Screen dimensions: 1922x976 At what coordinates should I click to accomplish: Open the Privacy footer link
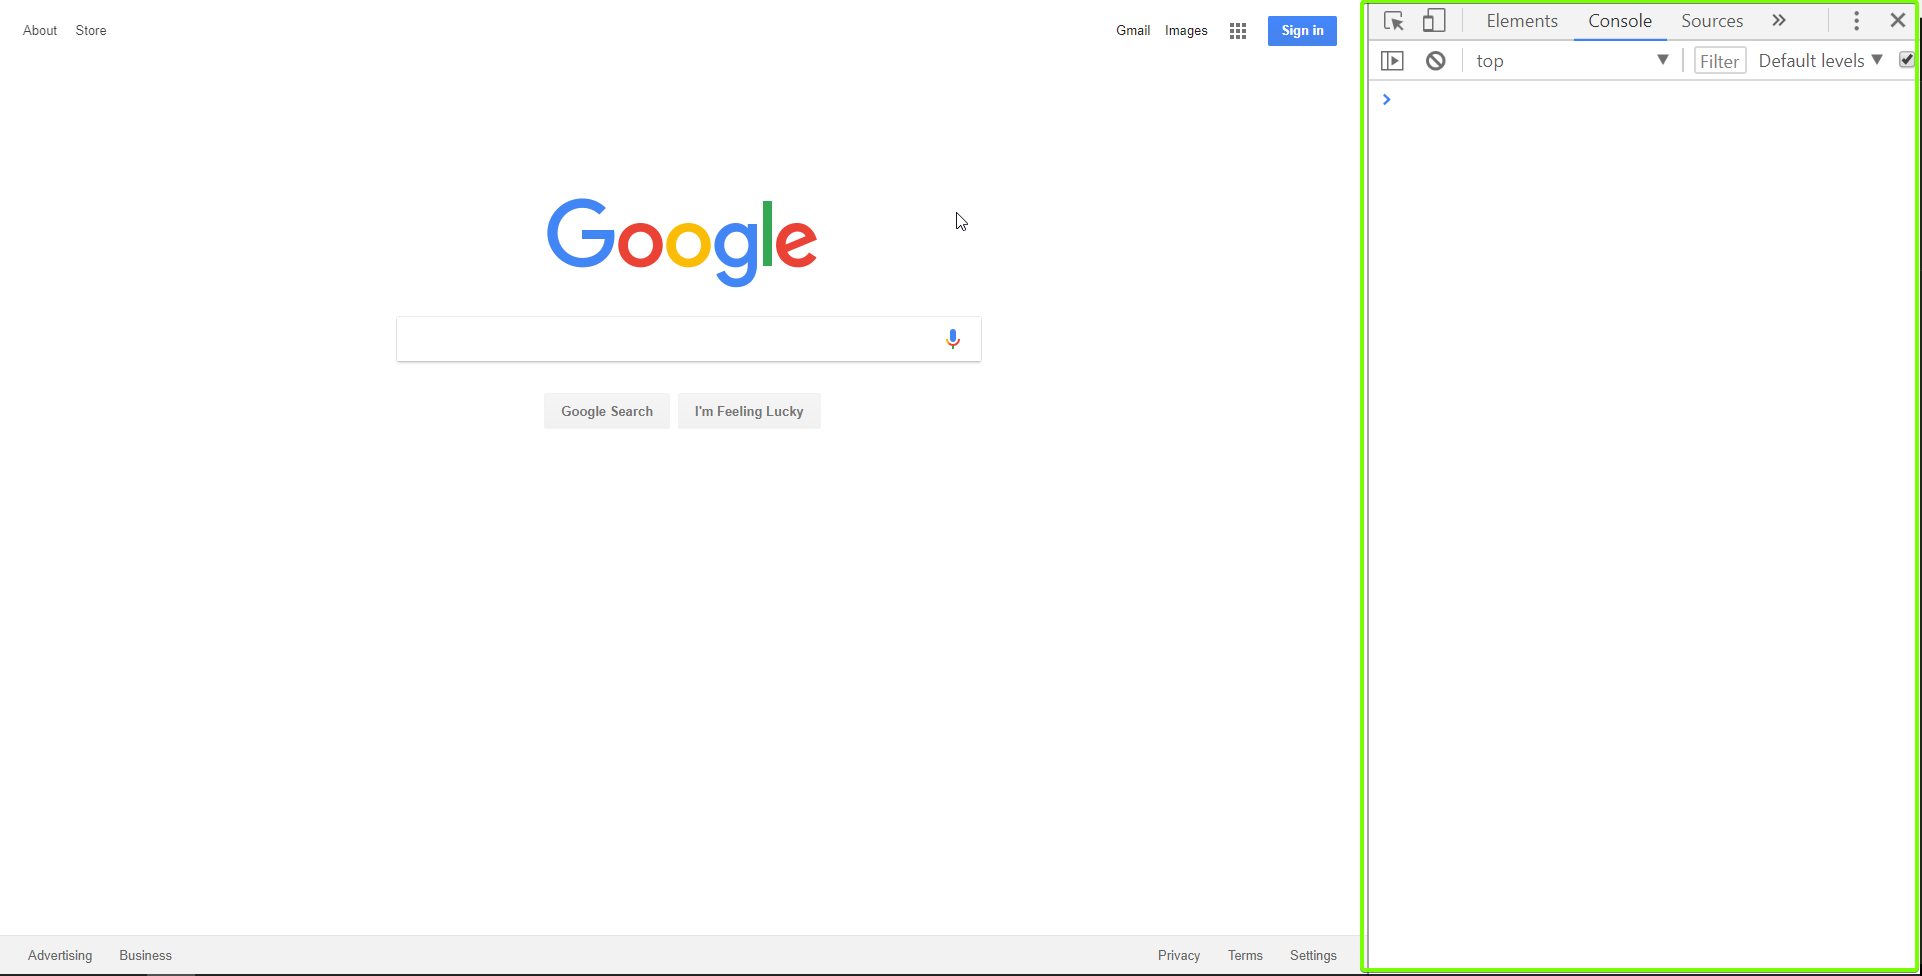[1179, 956]
